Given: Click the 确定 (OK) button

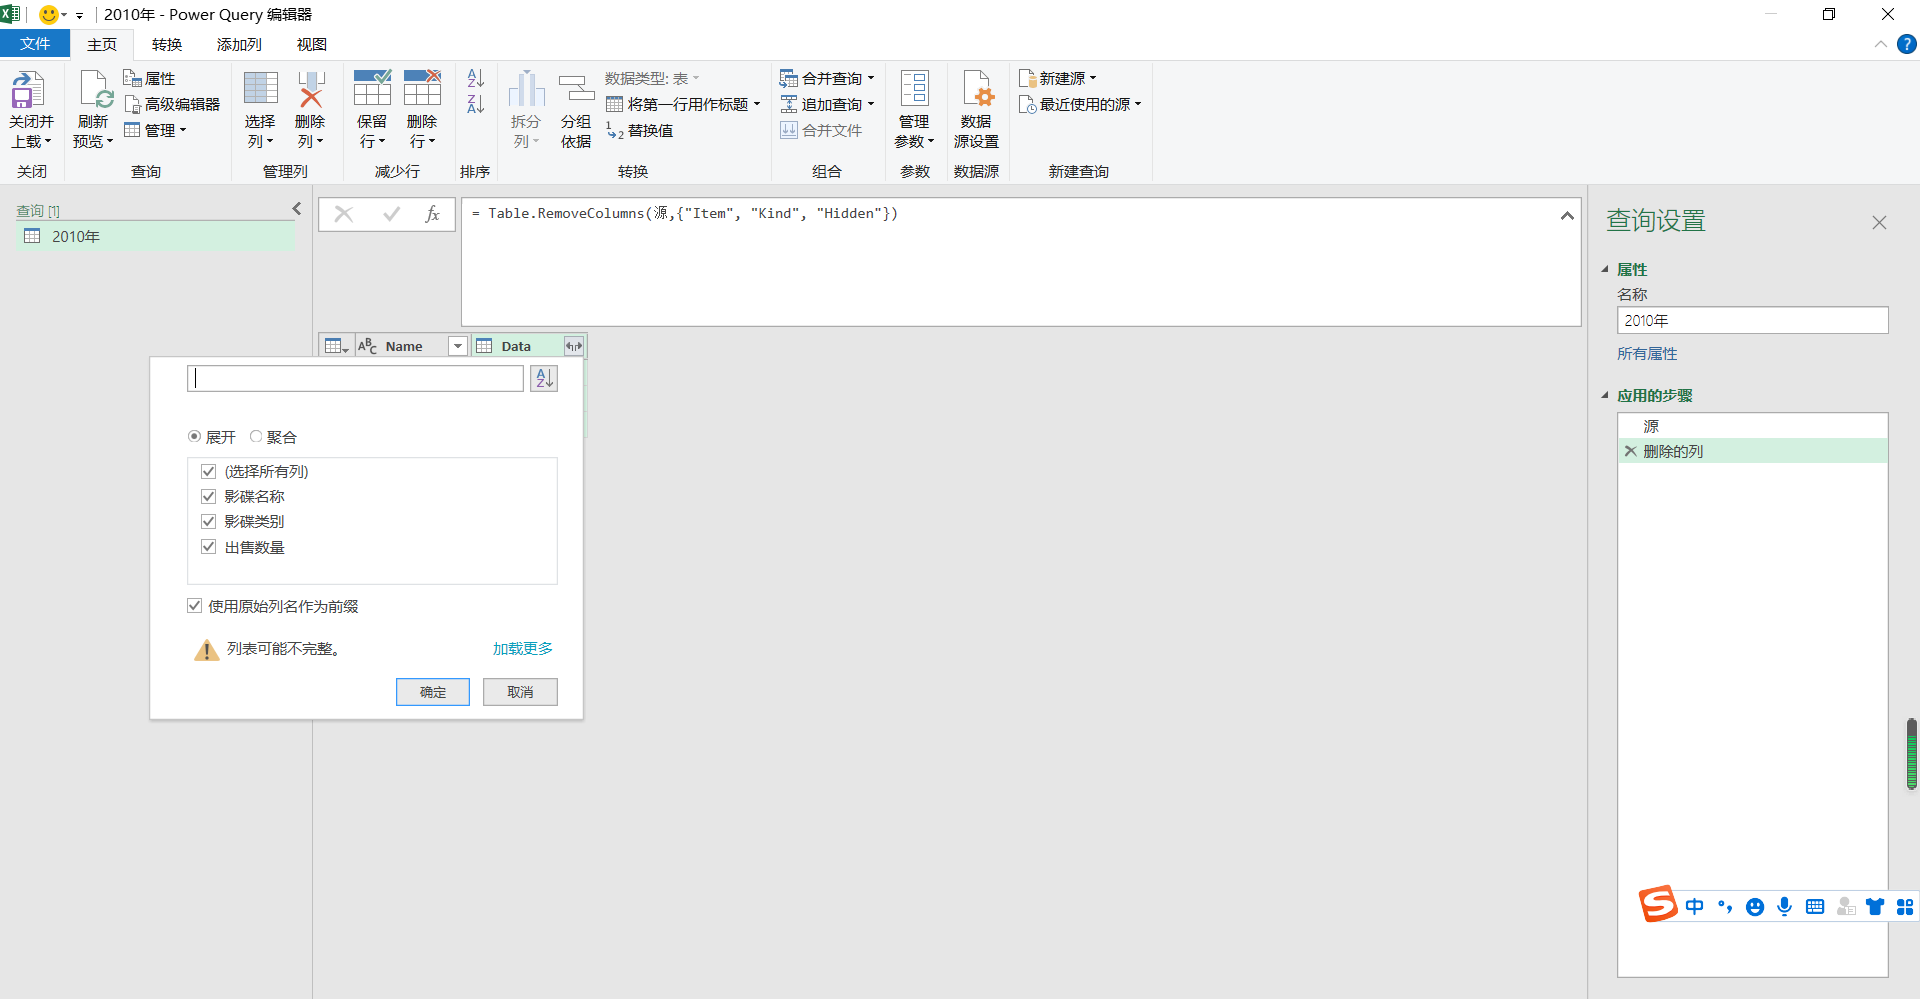Looking at the screenshot, I should pos(433,692).
